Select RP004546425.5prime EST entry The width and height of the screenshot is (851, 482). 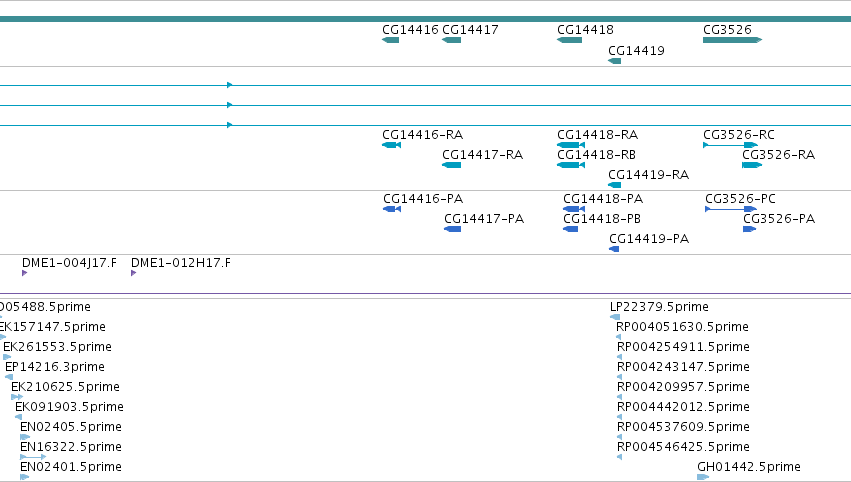point(619,457)
